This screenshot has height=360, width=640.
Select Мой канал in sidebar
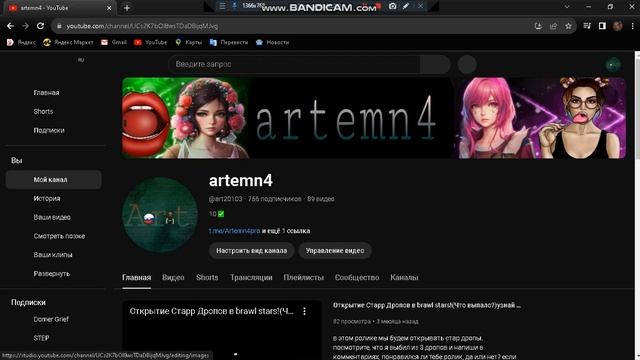coord(53,180)
